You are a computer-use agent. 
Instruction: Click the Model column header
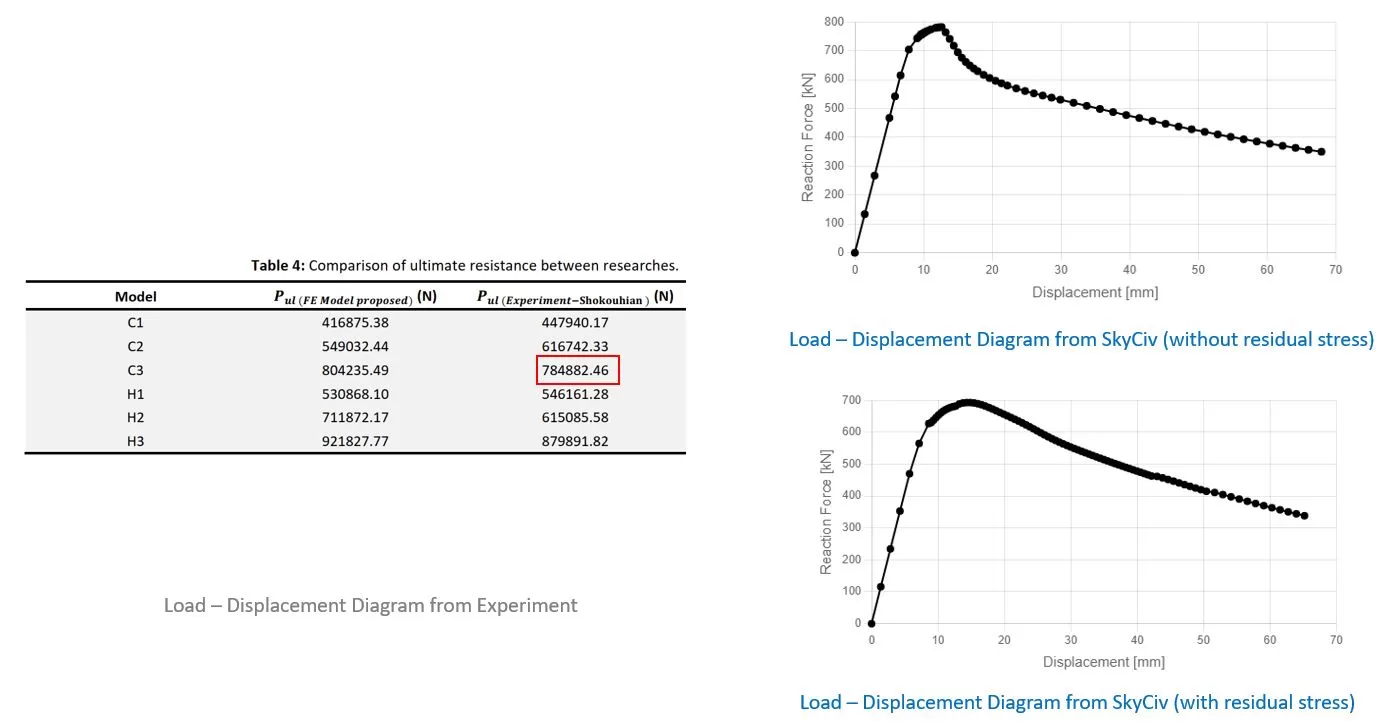136,296
